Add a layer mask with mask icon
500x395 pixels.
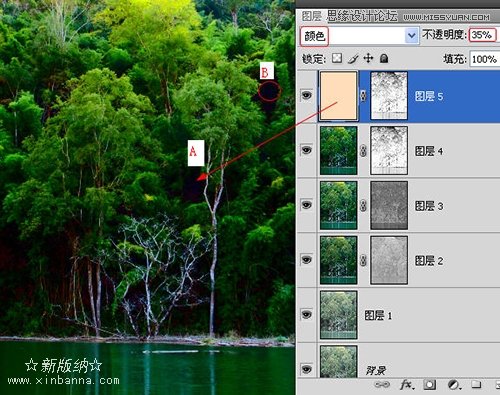tap(430, 385)
